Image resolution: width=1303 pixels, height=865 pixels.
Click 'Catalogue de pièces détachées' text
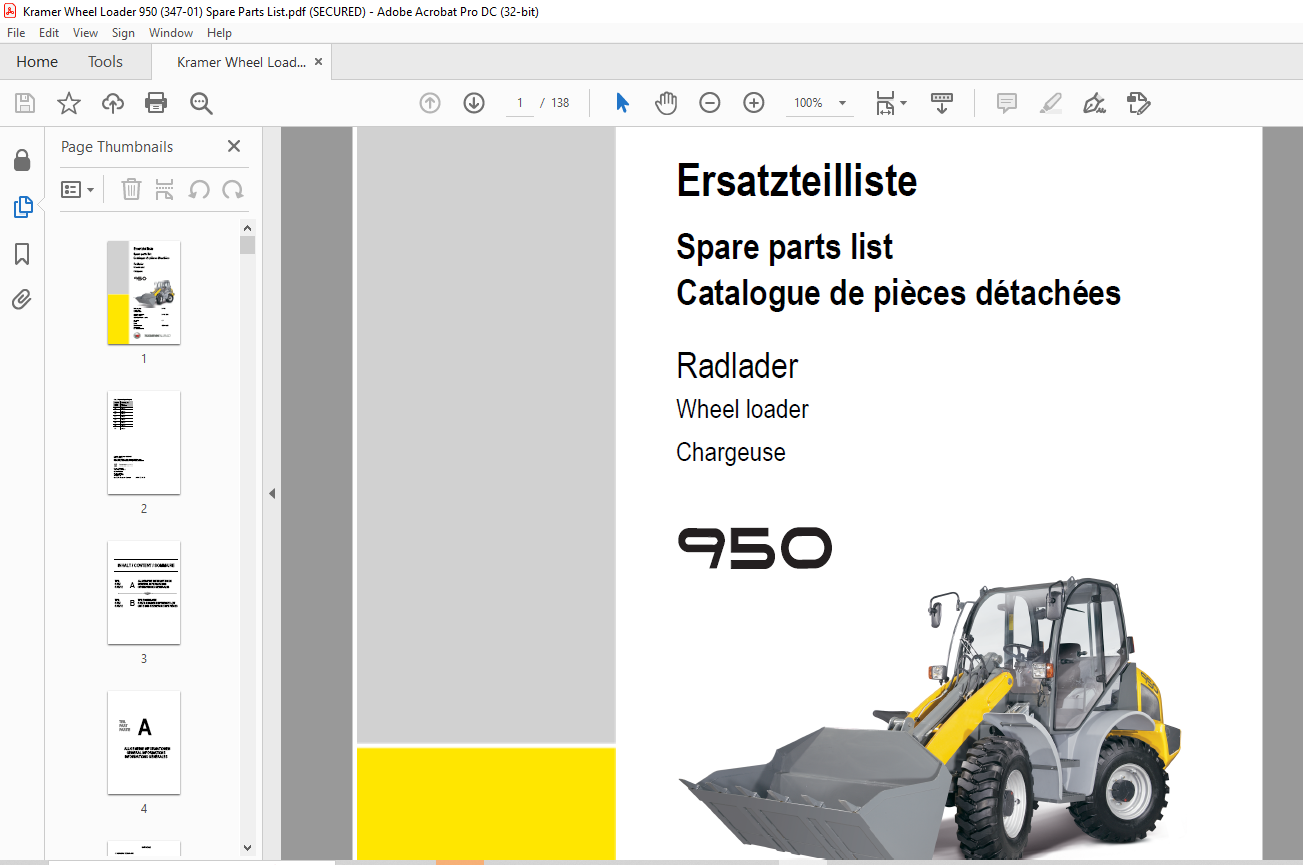click(899, 293)
